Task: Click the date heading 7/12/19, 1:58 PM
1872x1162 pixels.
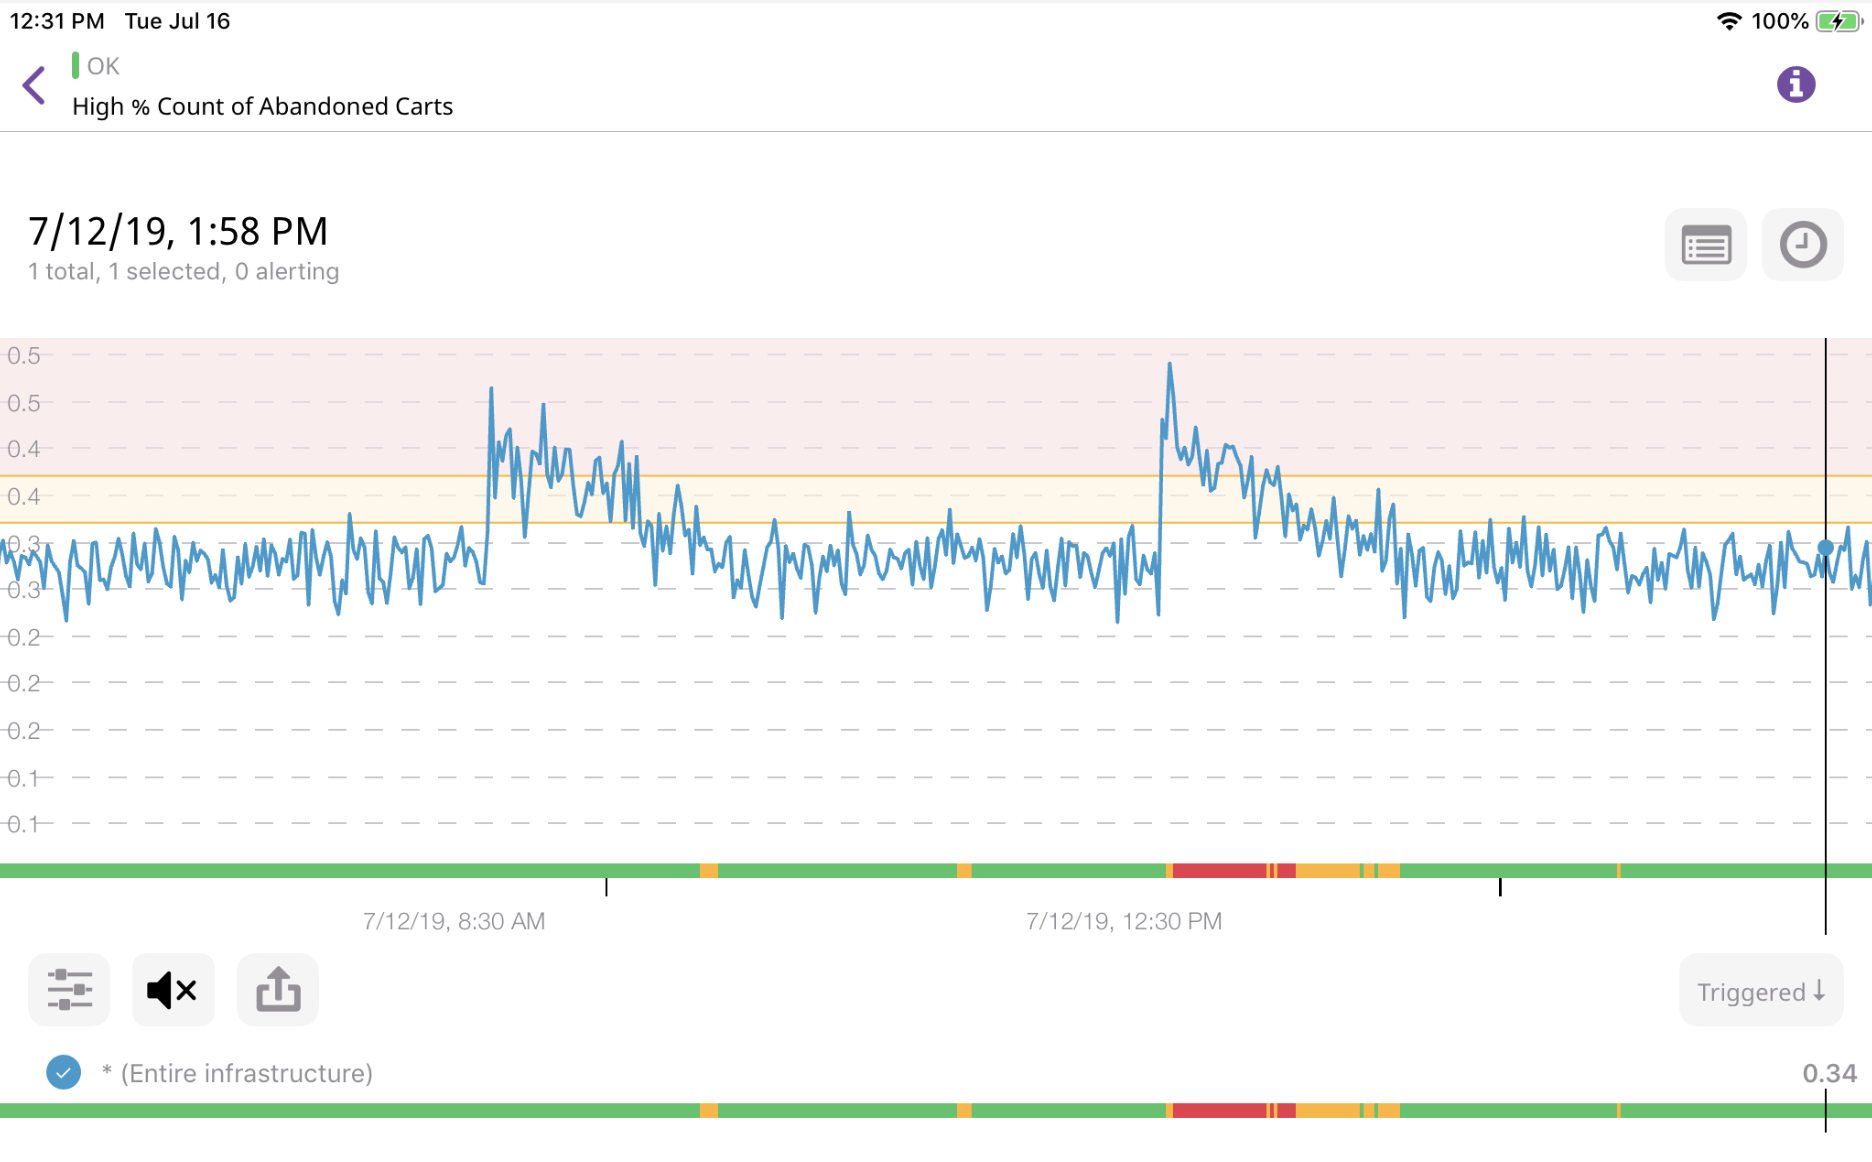Action: [x=178, y=231]
